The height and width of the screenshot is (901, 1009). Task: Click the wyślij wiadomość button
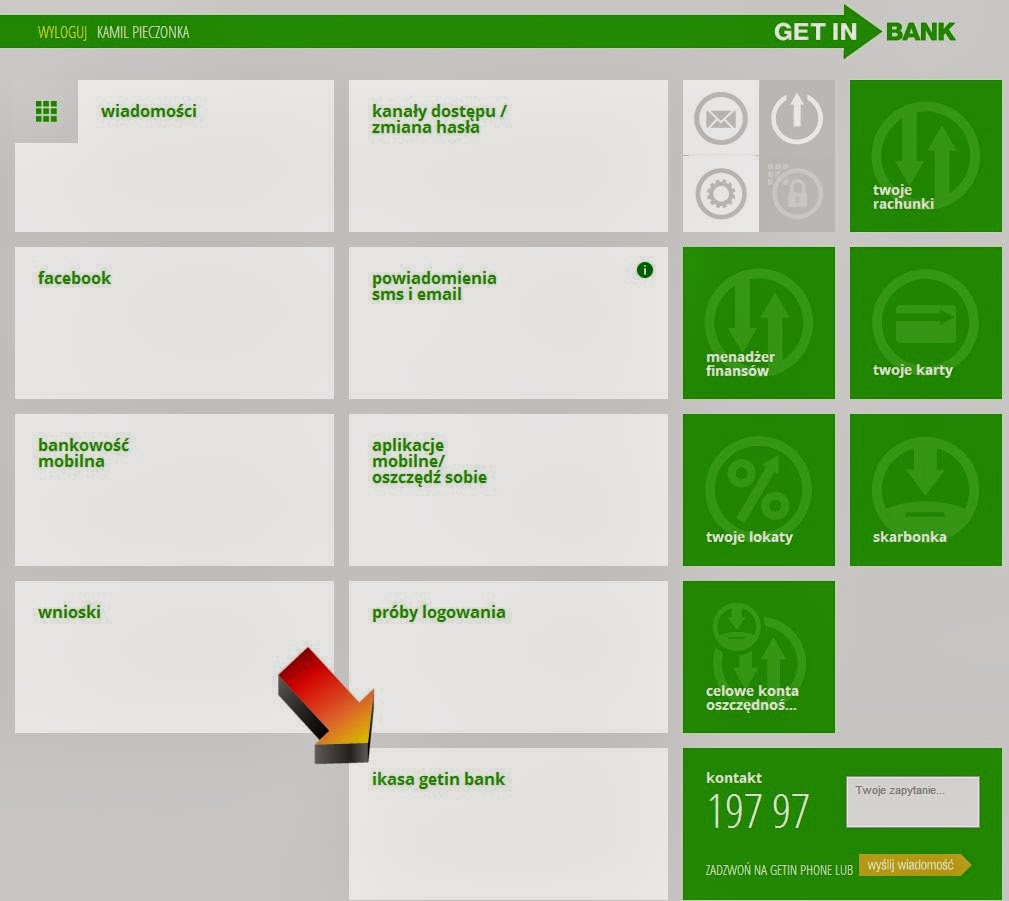pyautogui.click(x=914, y=865)
